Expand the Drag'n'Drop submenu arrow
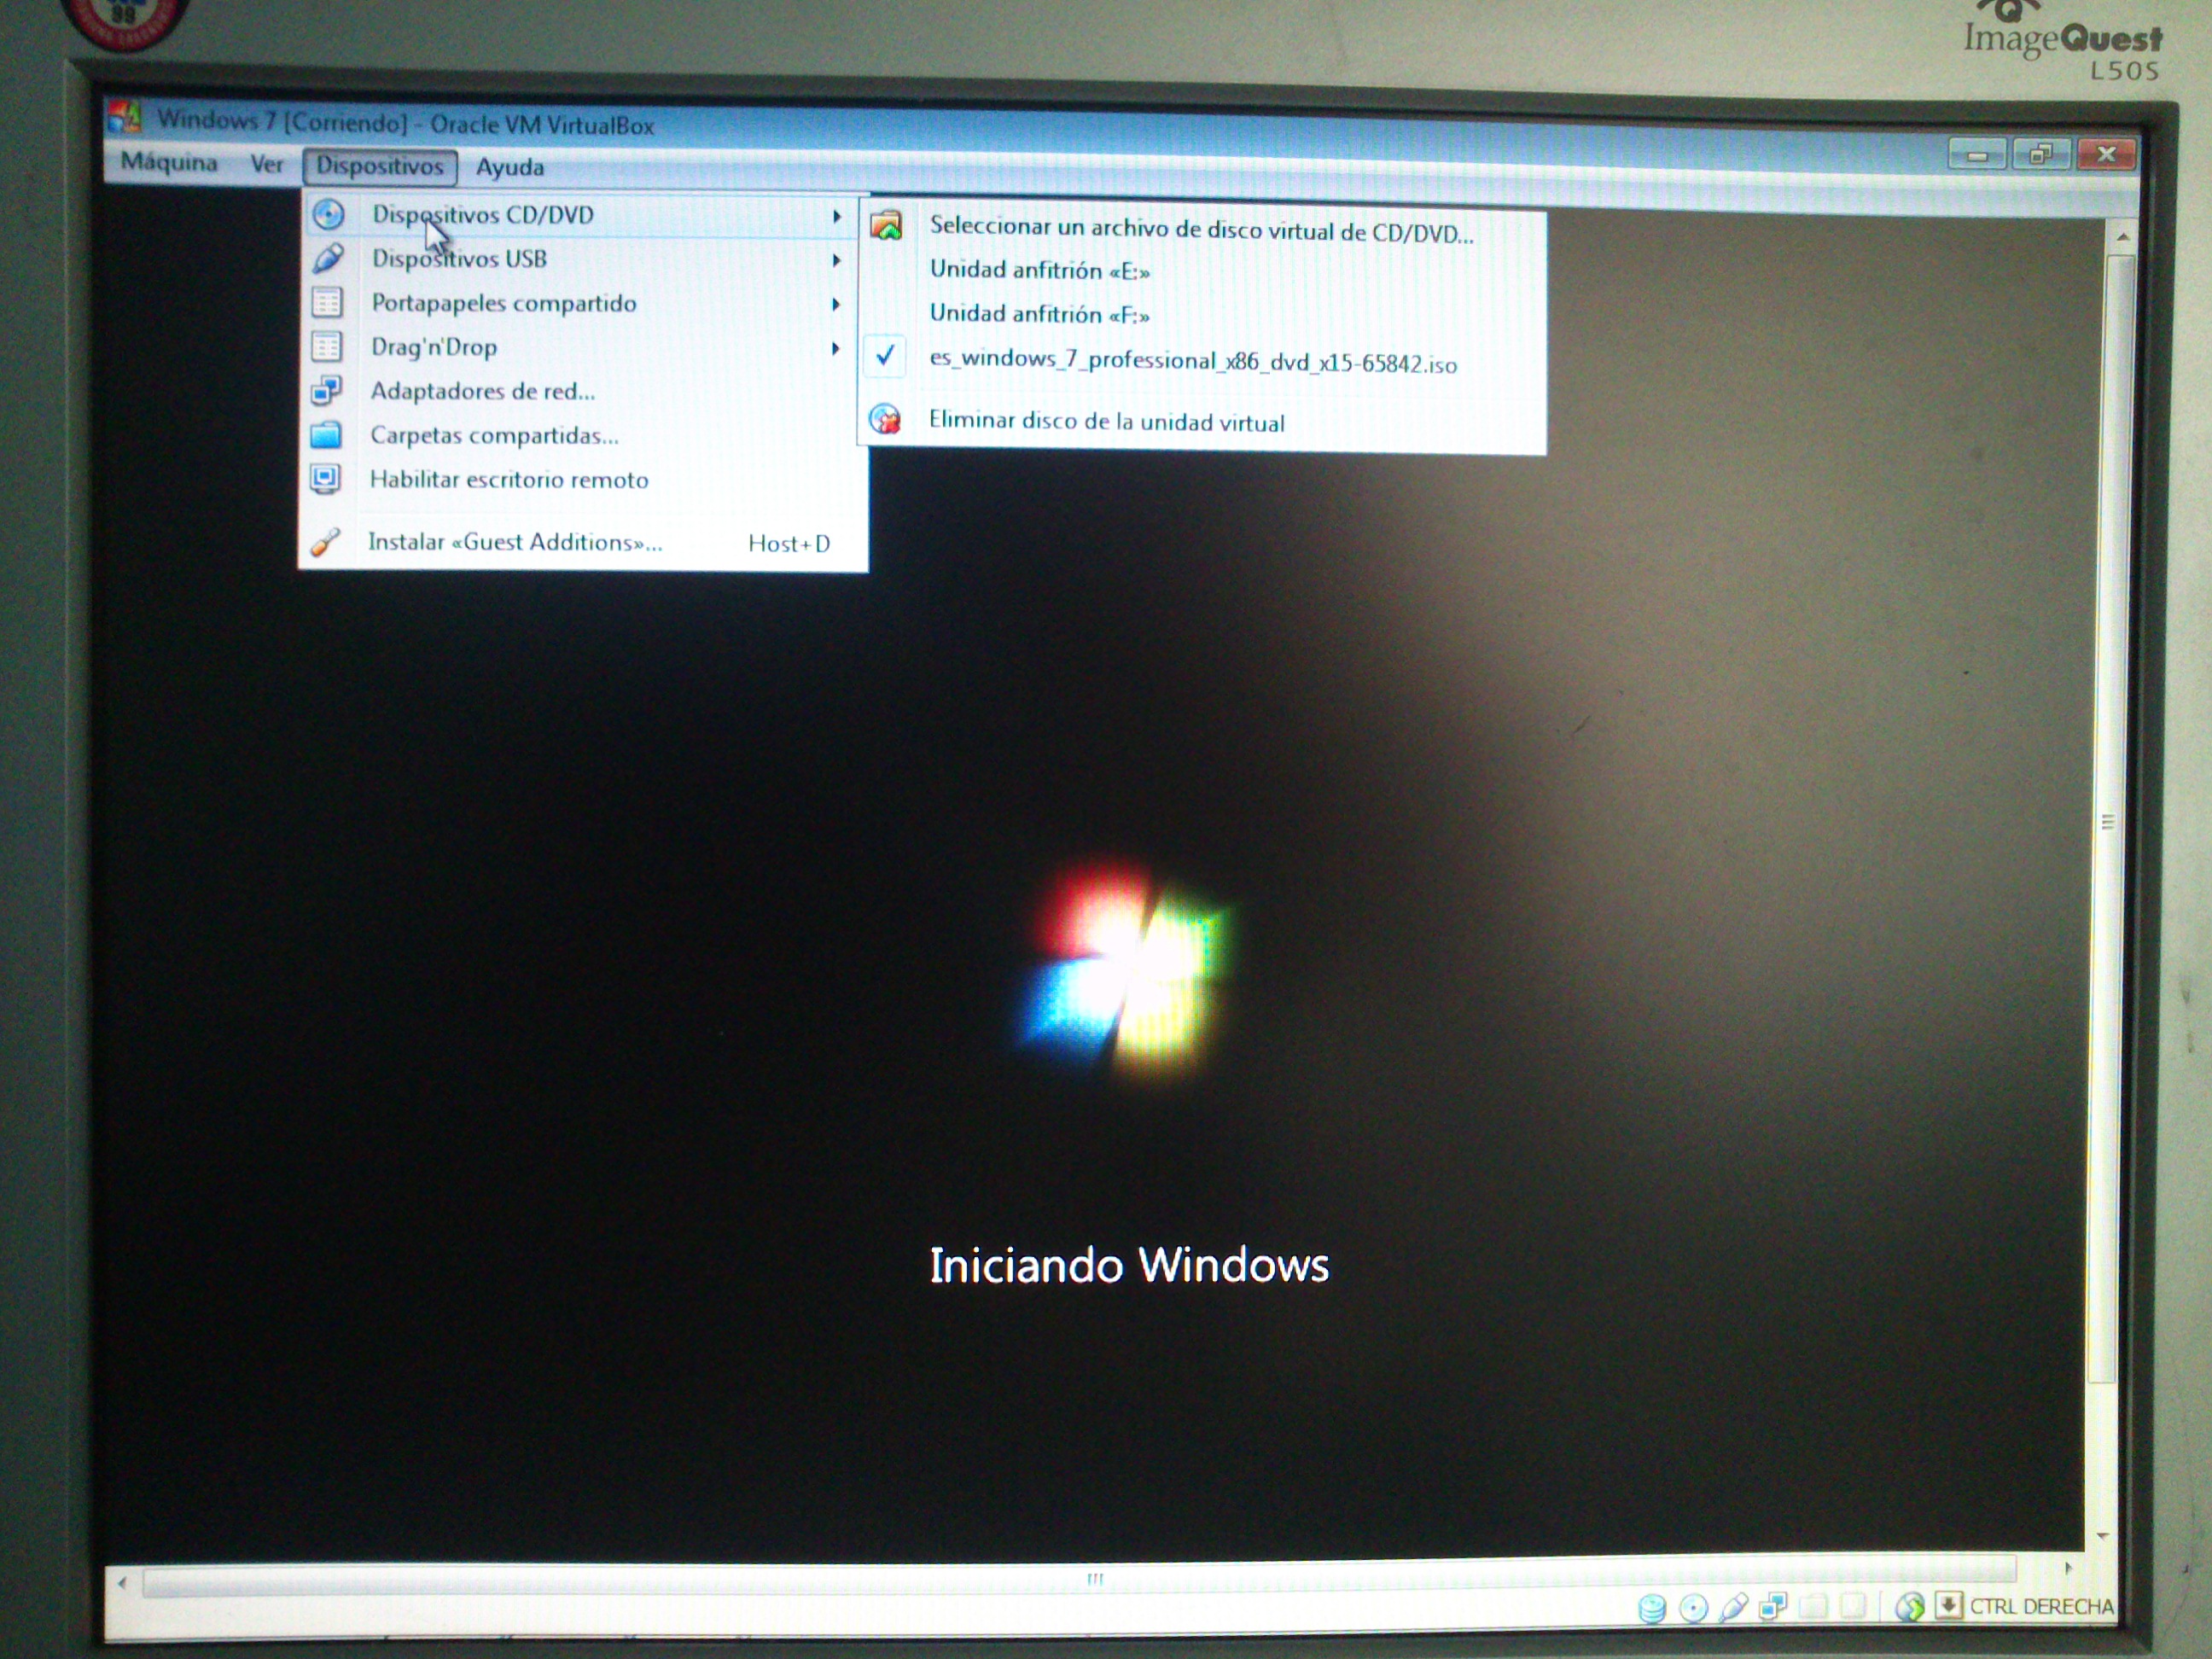The height and width of the screenshot is (1659, 2212). 836,348
